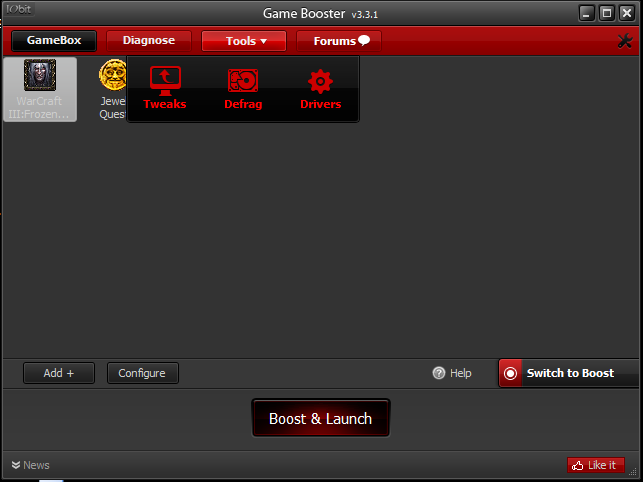Minimize the Game Booster window
643x482 pixels.
[x=586, y=13]
